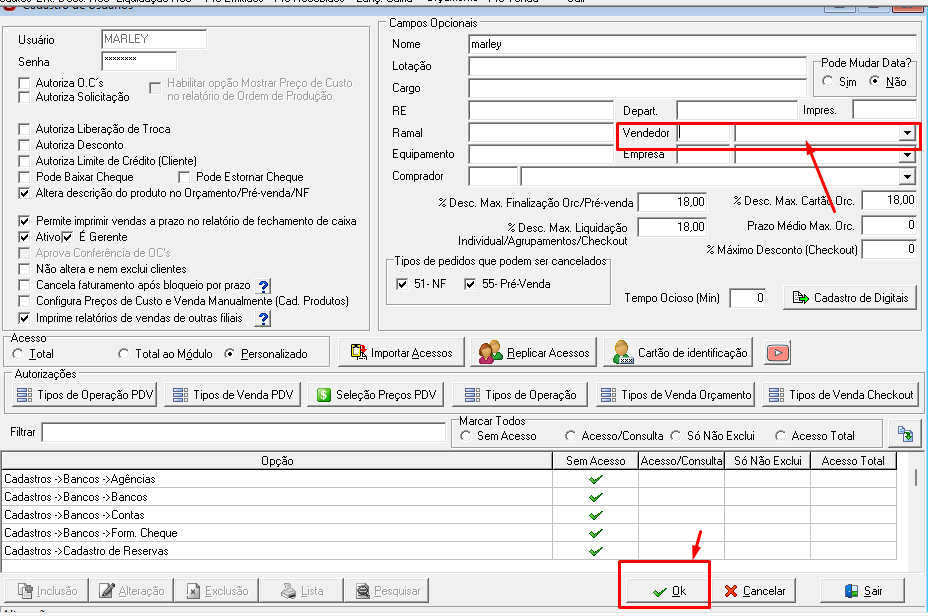The height and width of the screenshot is (616, 928).
Task: Select the Sim radio for Pode Mudar Data
Action: (x=827, y=81)
